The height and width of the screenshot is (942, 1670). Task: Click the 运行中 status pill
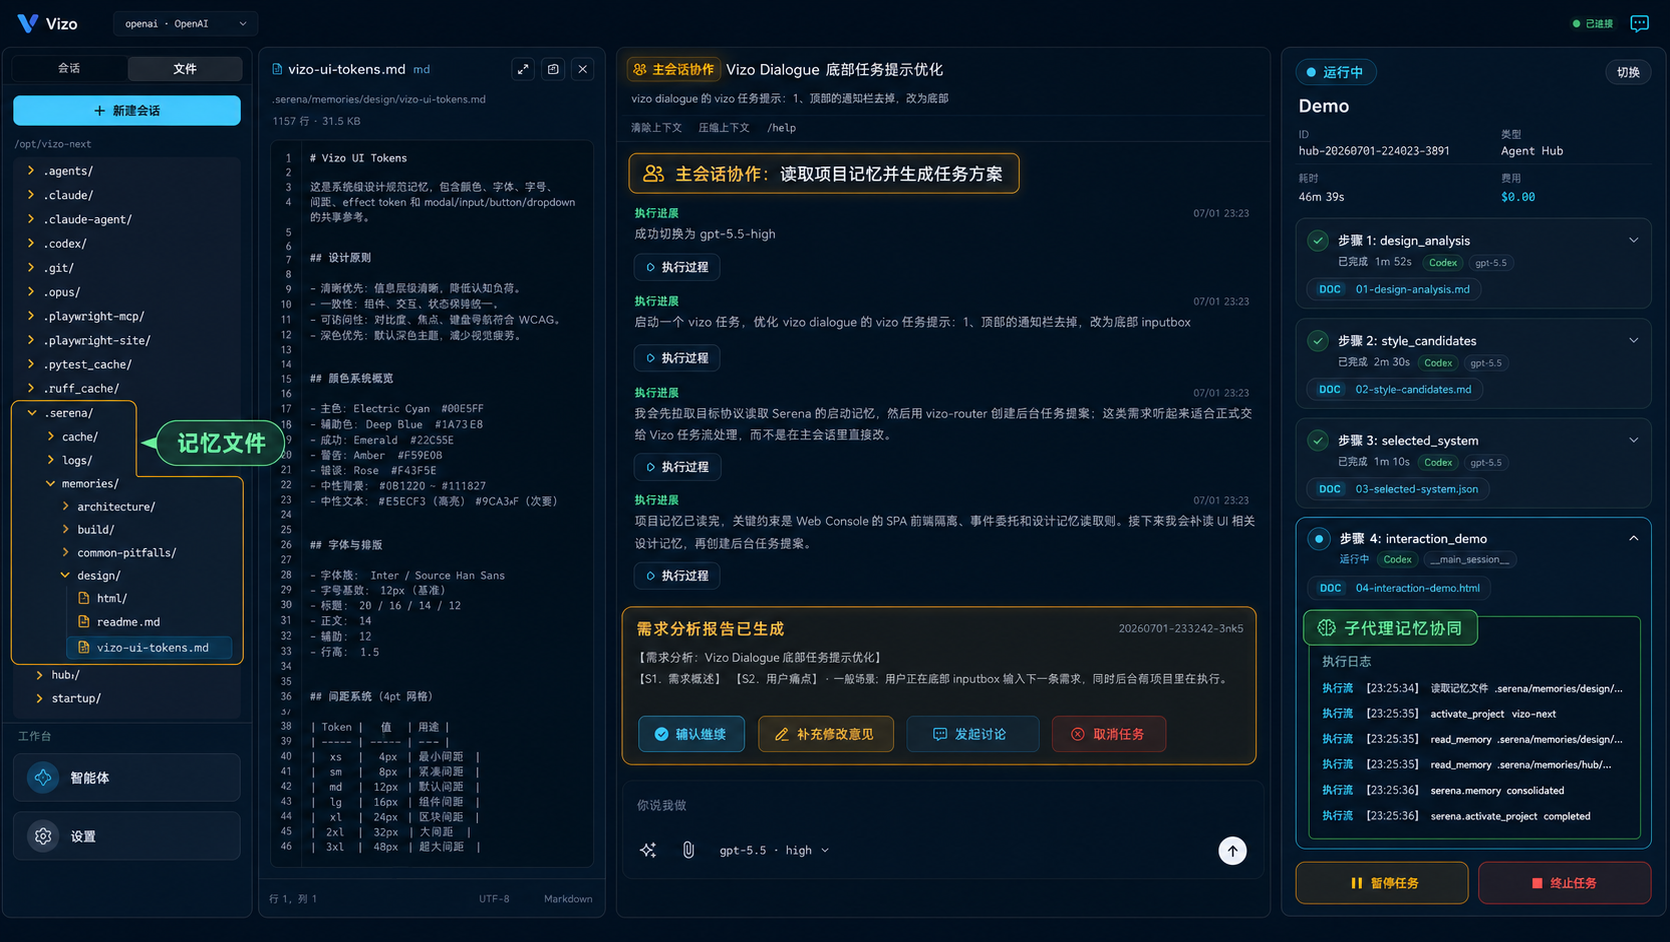pyautogui.click(x=1336, y=72)
